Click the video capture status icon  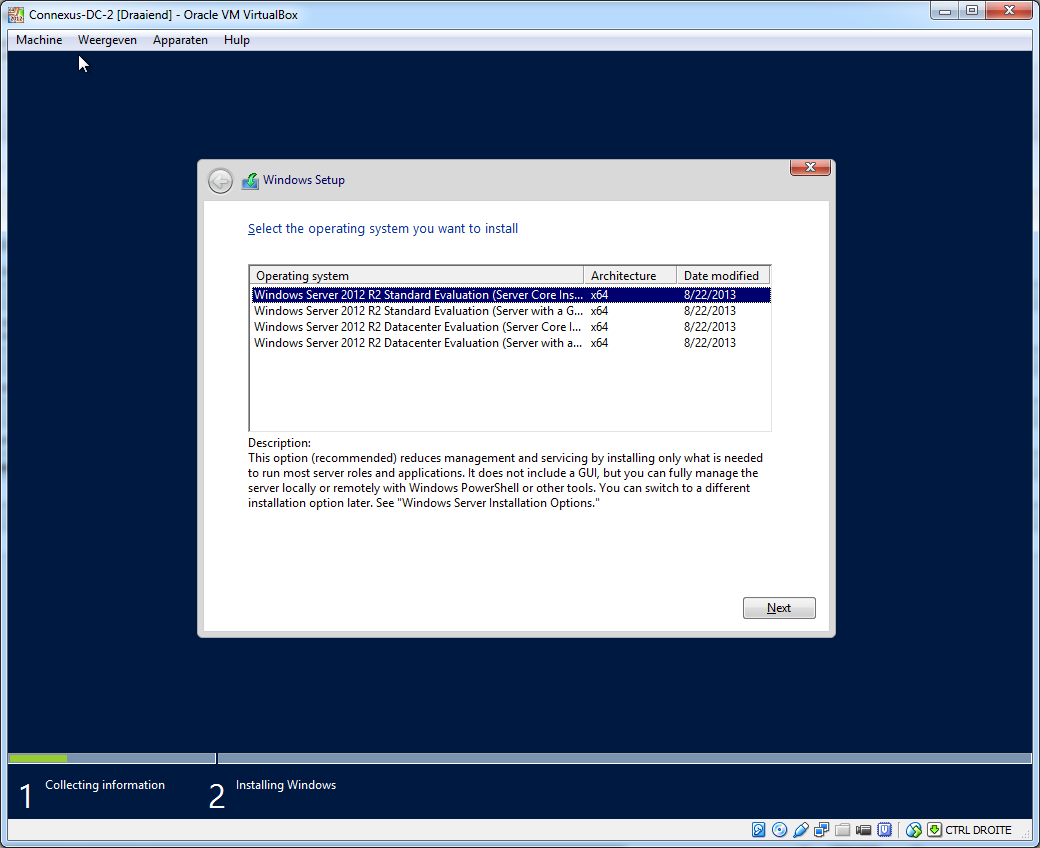(x=864, y=829)
